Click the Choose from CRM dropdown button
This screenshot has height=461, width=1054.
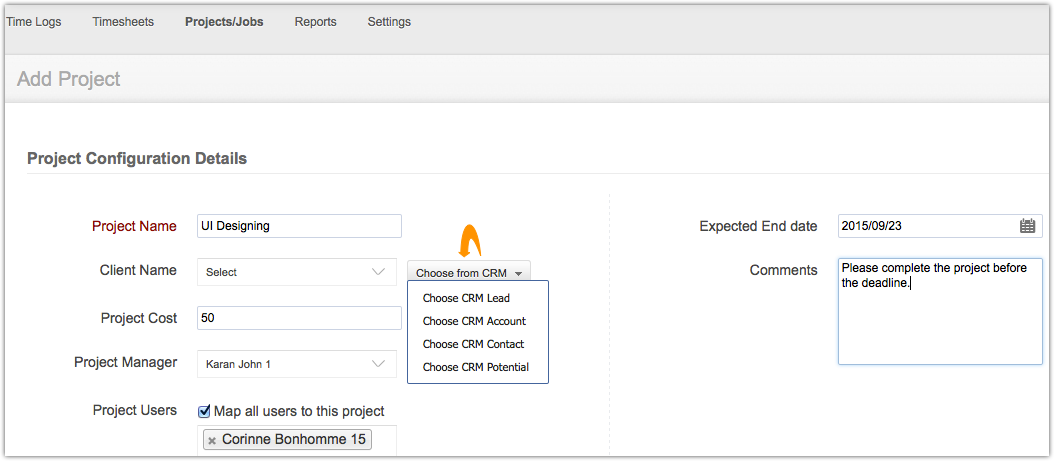click(468, 273)
